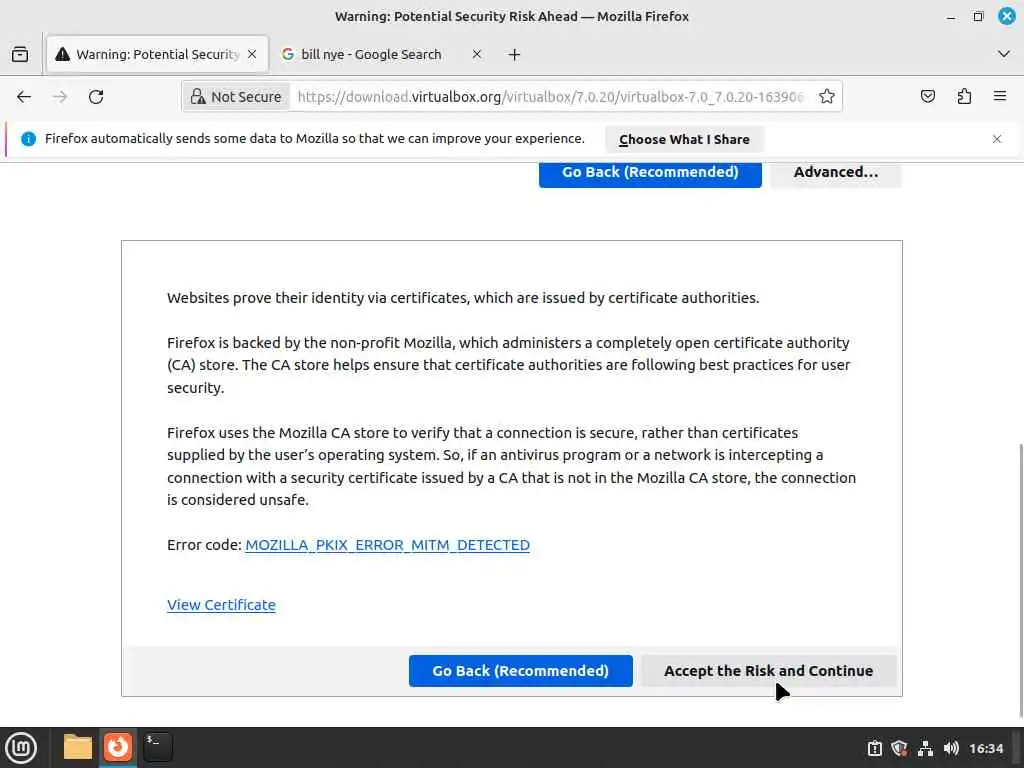This screenshot has width=1024, height=768.
Task: Click Go Back (Recommended) in advanced panel
Action: pos(520,671)
